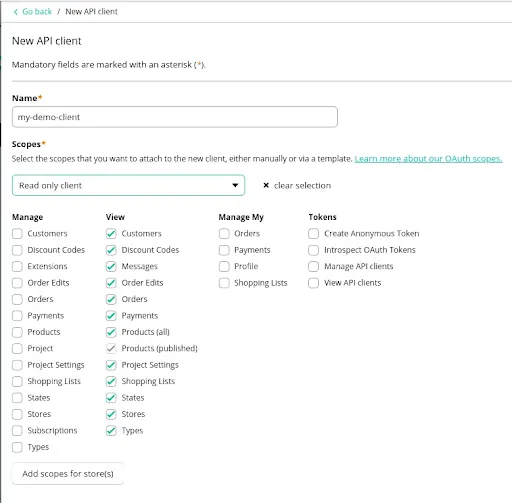Enable Manage My Shopping Lists checkbox

click(224, 283)
